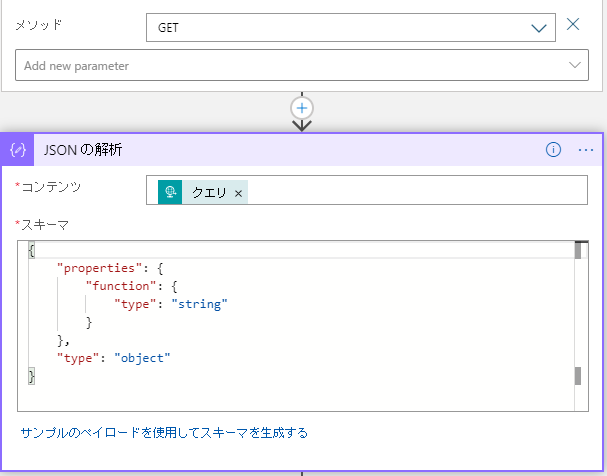Click the "object" value in schema

pos(142,358)
